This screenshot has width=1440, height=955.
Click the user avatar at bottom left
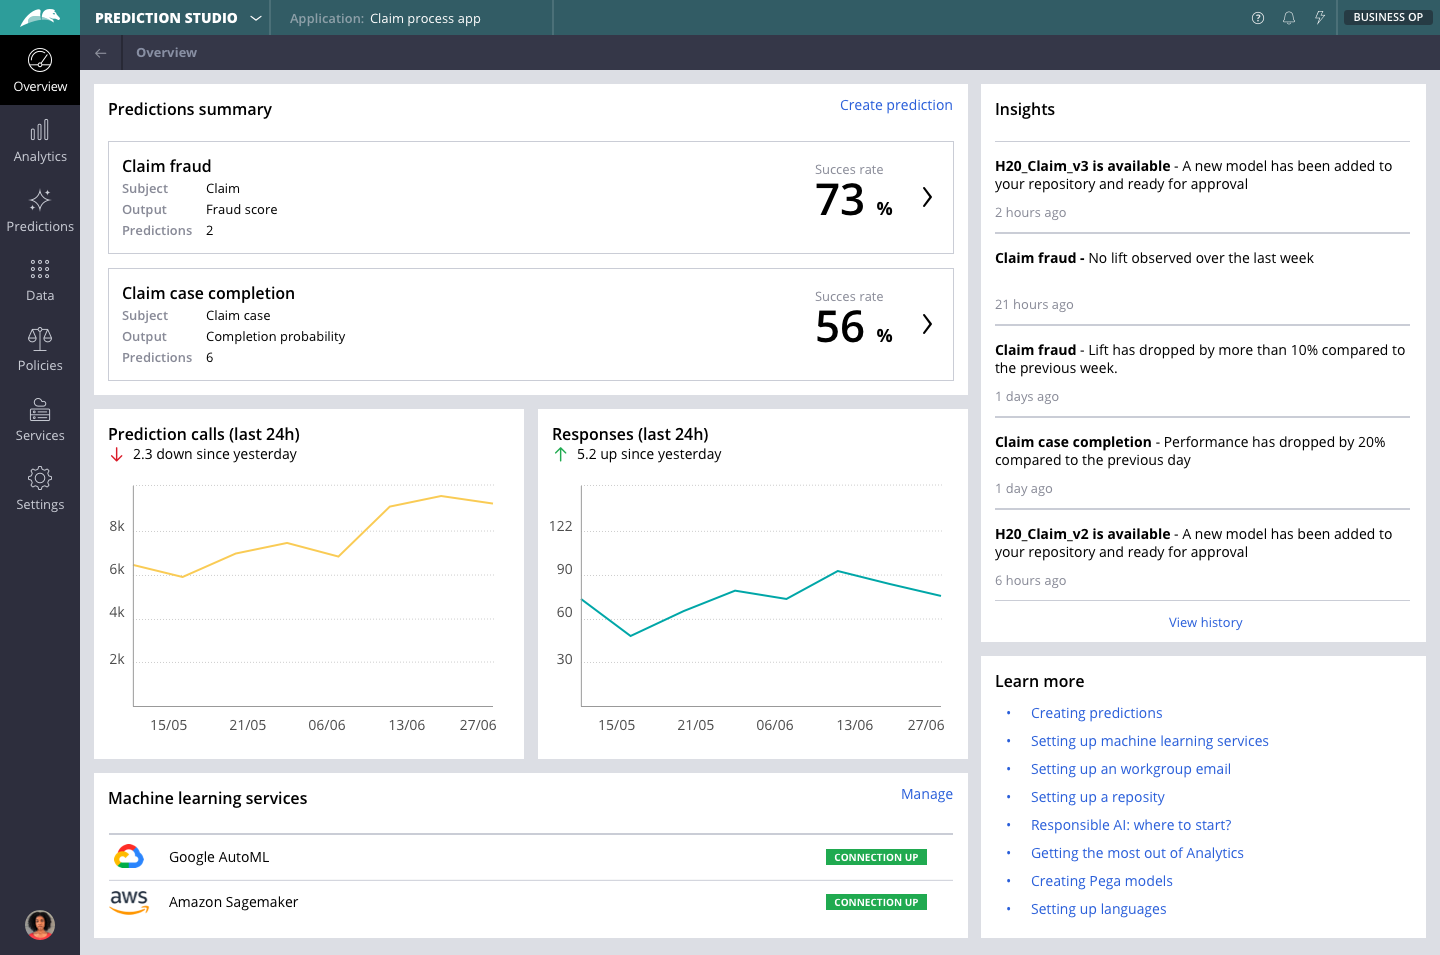[40, 925]
